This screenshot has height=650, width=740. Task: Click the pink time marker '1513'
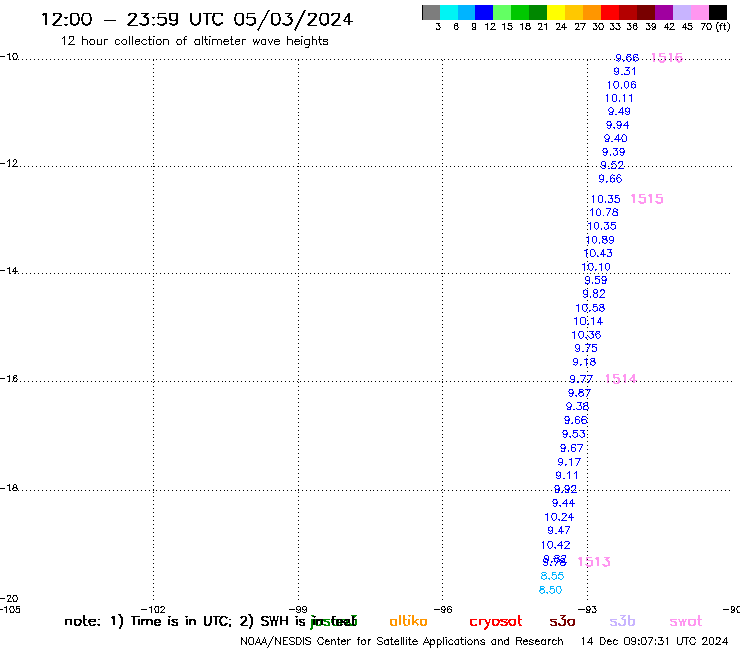(x=594, y=562)
